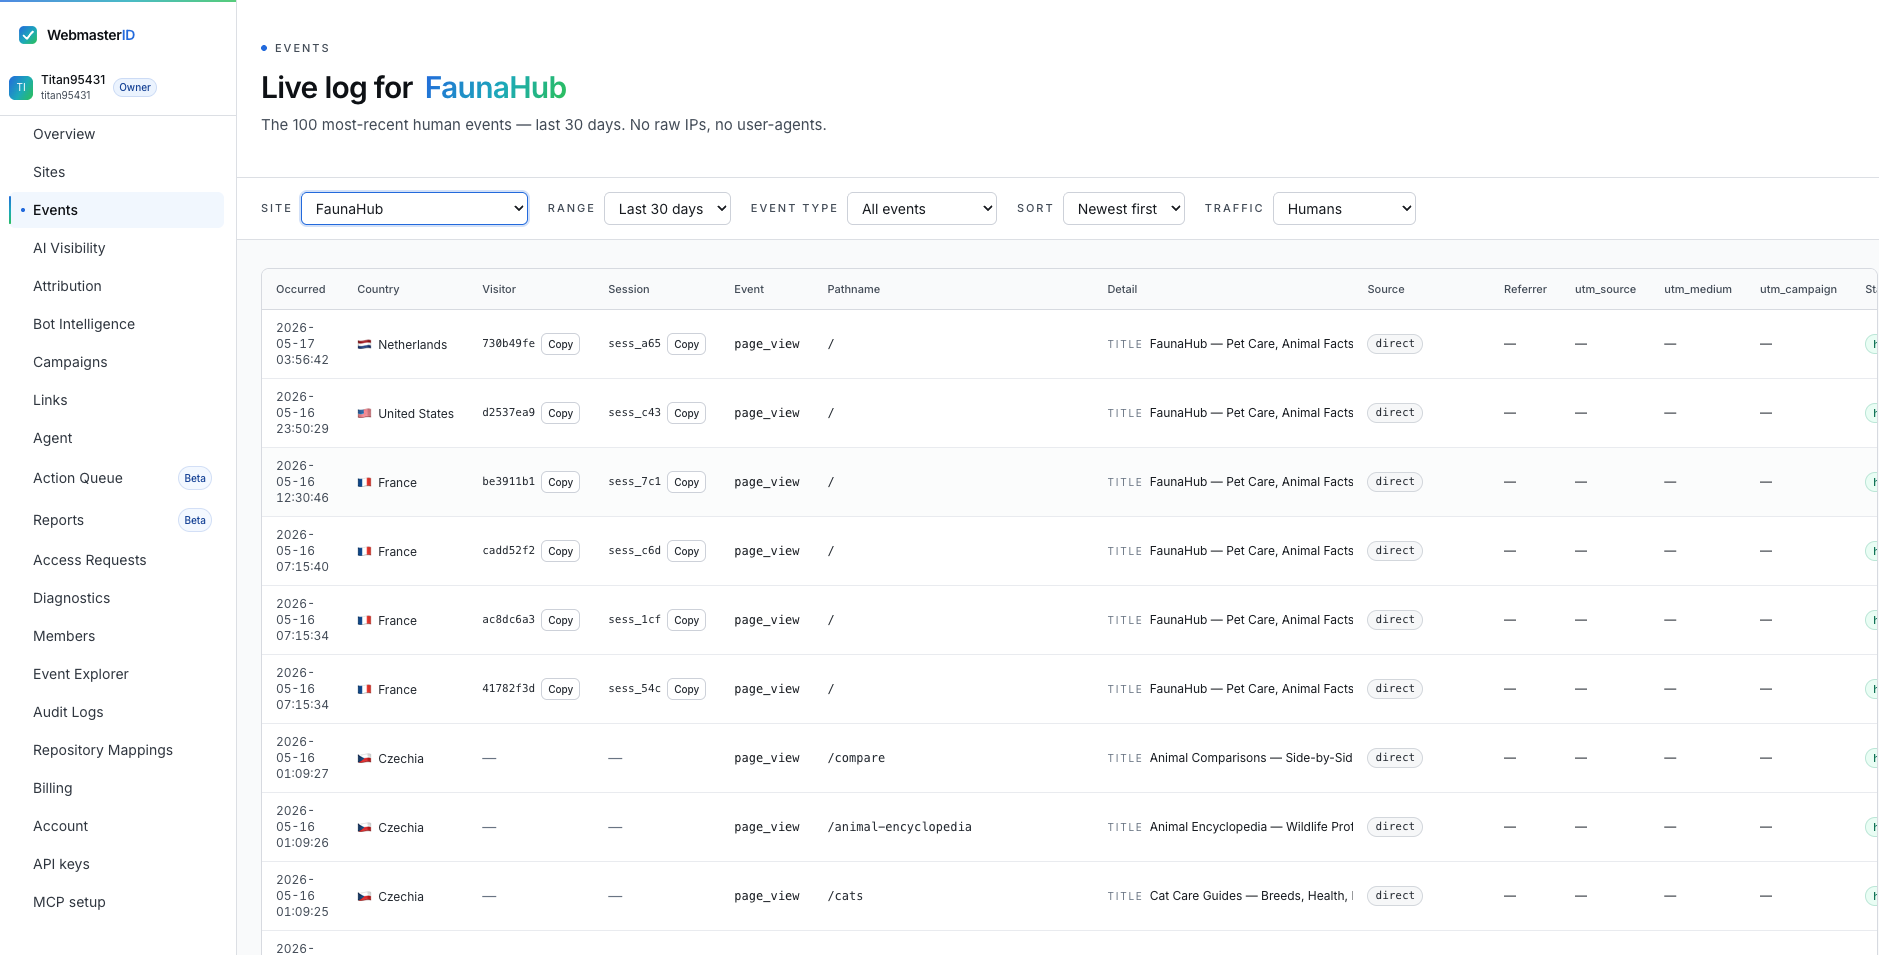Click the United States flag icon
The height and width of the screenshot is (955, 1879).
[365, 413]
